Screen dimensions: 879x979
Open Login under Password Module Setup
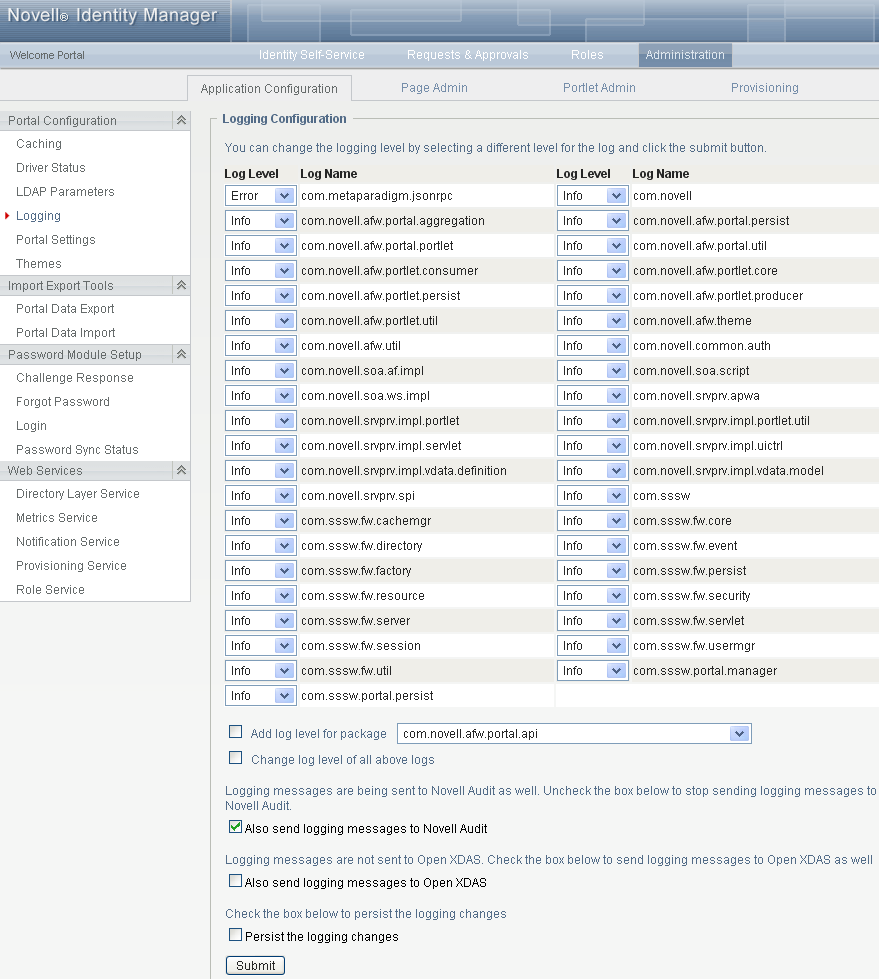coord(31,426)
